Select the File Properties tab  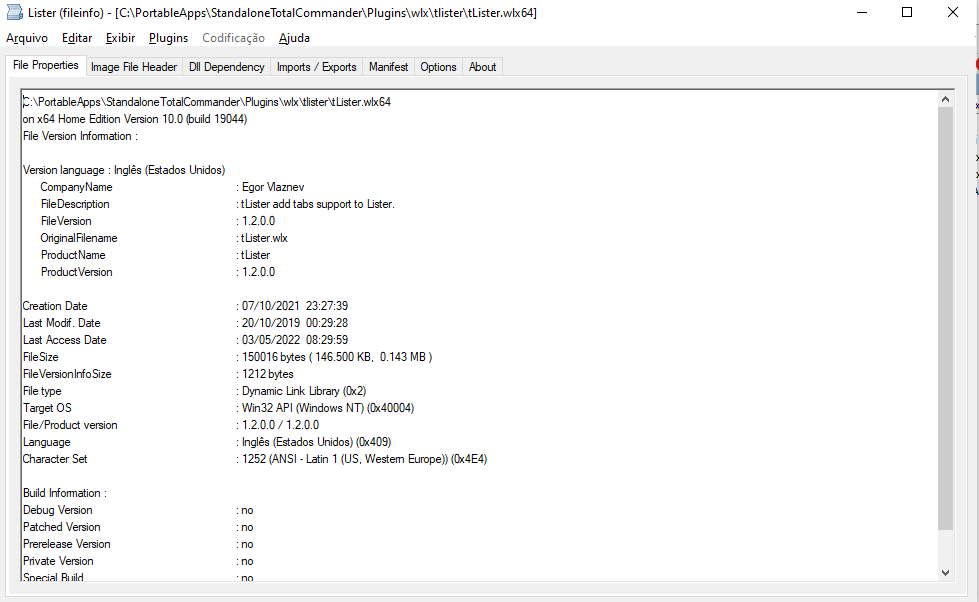45,64
